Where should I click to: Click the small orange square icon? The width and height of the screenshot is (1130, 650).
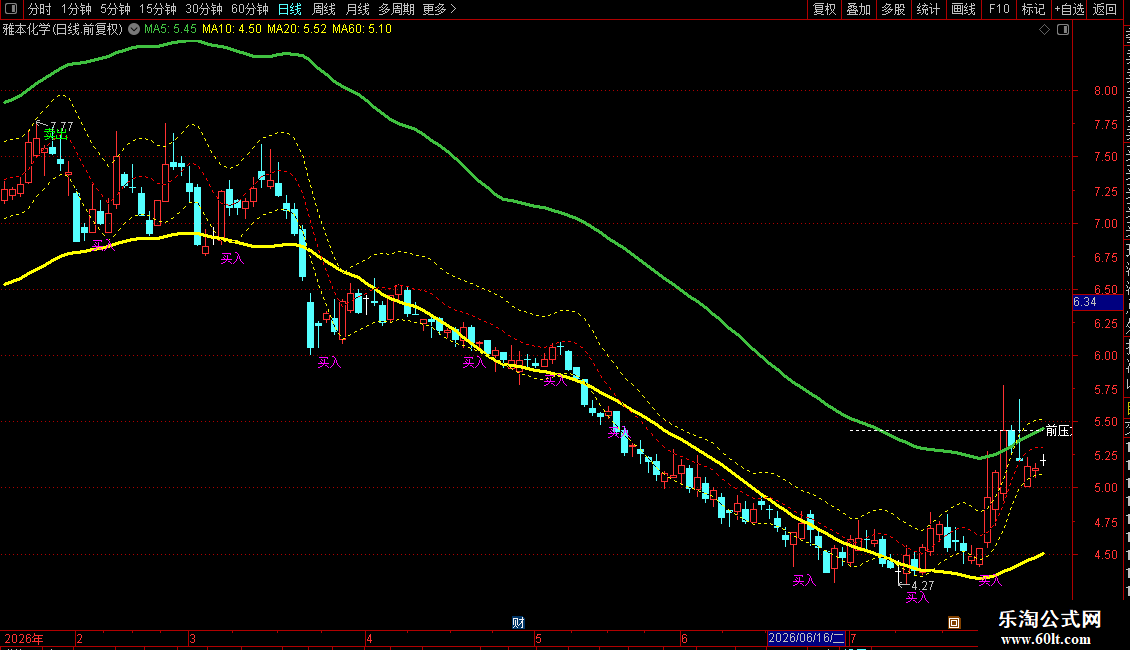[954, 623]
